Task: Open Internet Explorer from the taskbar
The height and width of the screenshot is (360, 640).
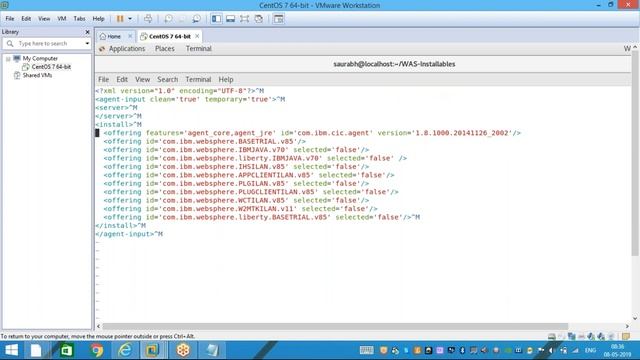Action: click(125, 350)
